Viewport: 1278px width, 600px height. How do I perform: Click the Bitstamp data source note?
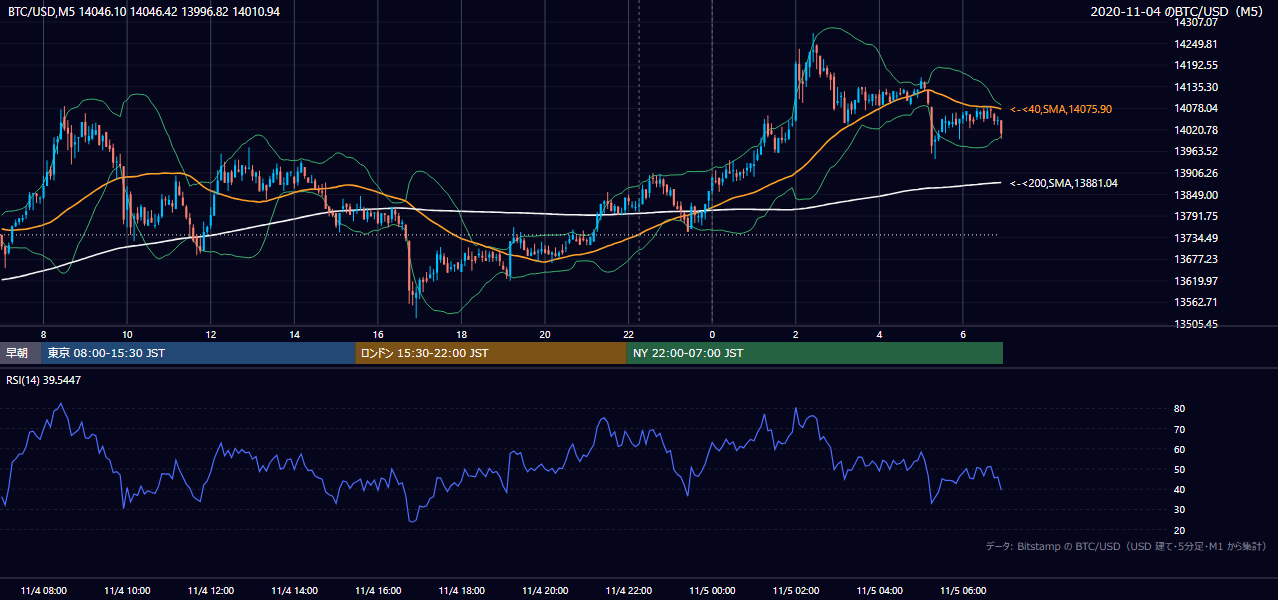(1126, 546)
